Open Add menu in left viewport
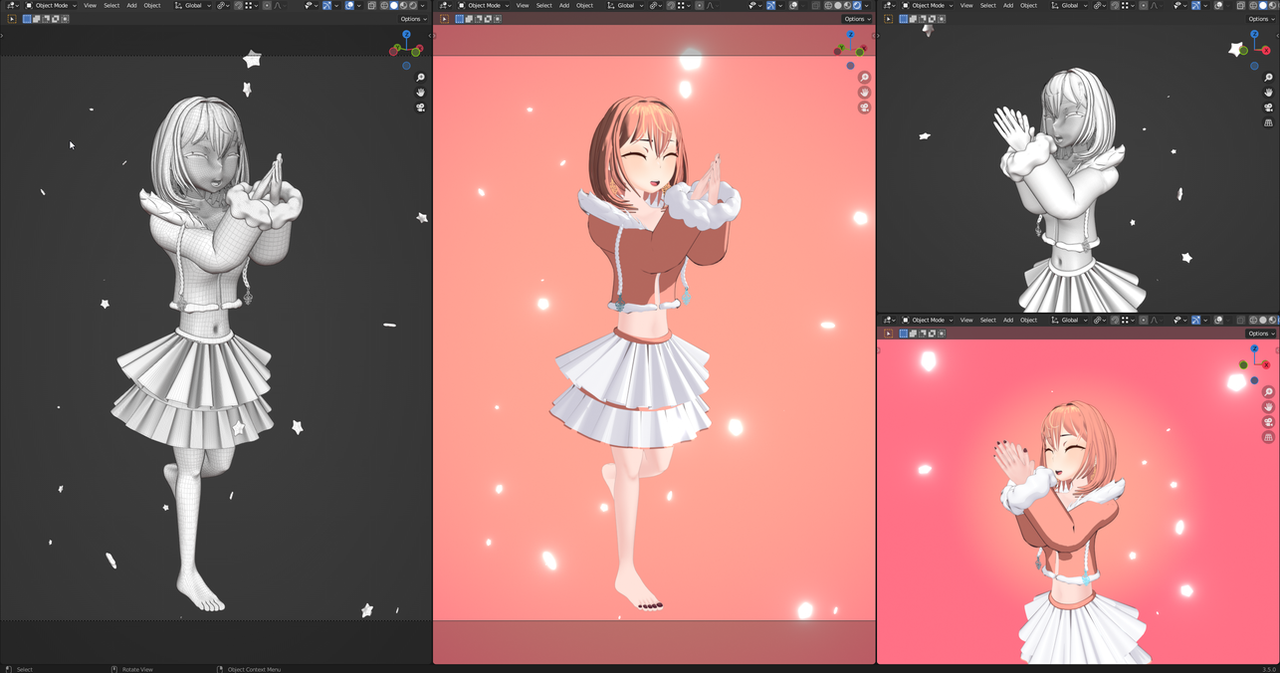 132,5
